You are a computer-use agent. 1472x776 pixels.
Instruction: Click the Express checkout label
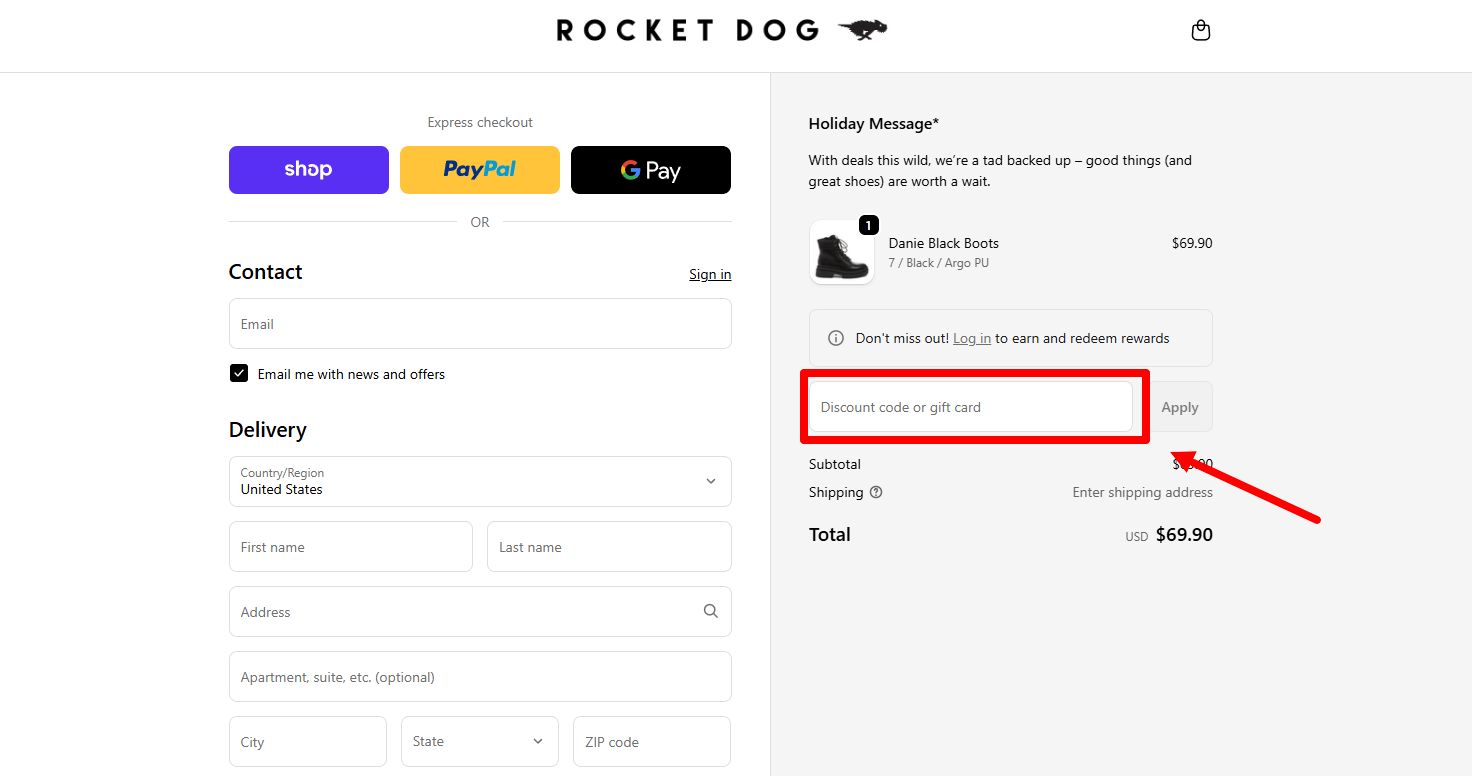pos(480,122)
